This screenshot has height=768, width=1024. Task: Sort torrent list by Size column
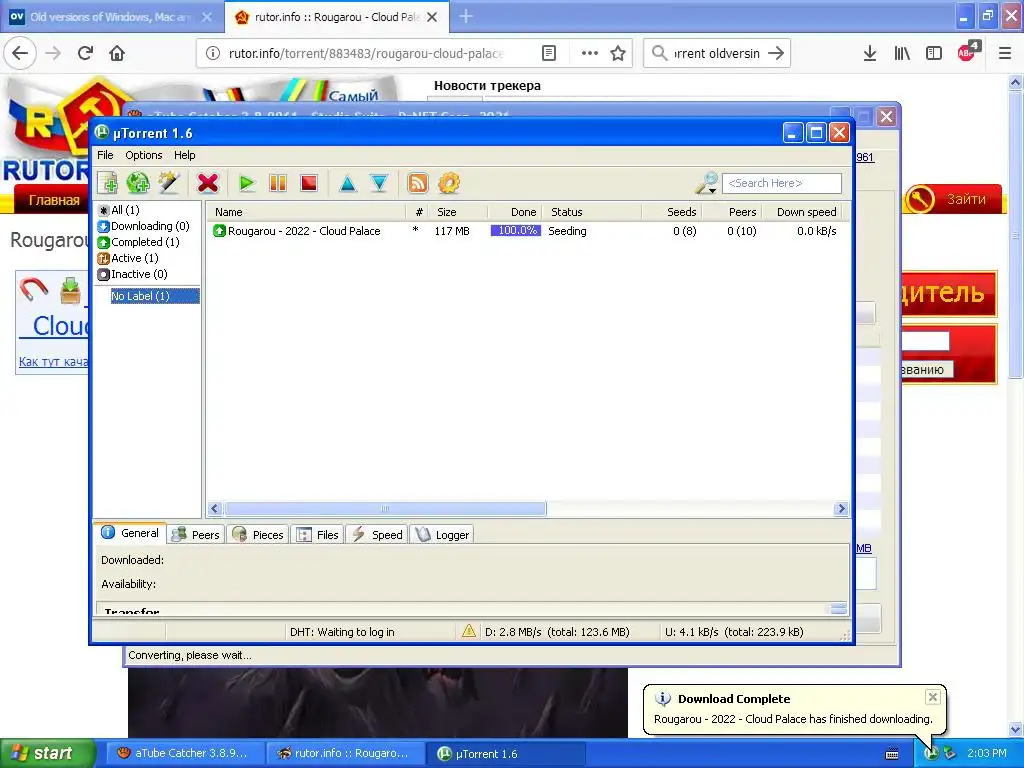tap(458, 212)
